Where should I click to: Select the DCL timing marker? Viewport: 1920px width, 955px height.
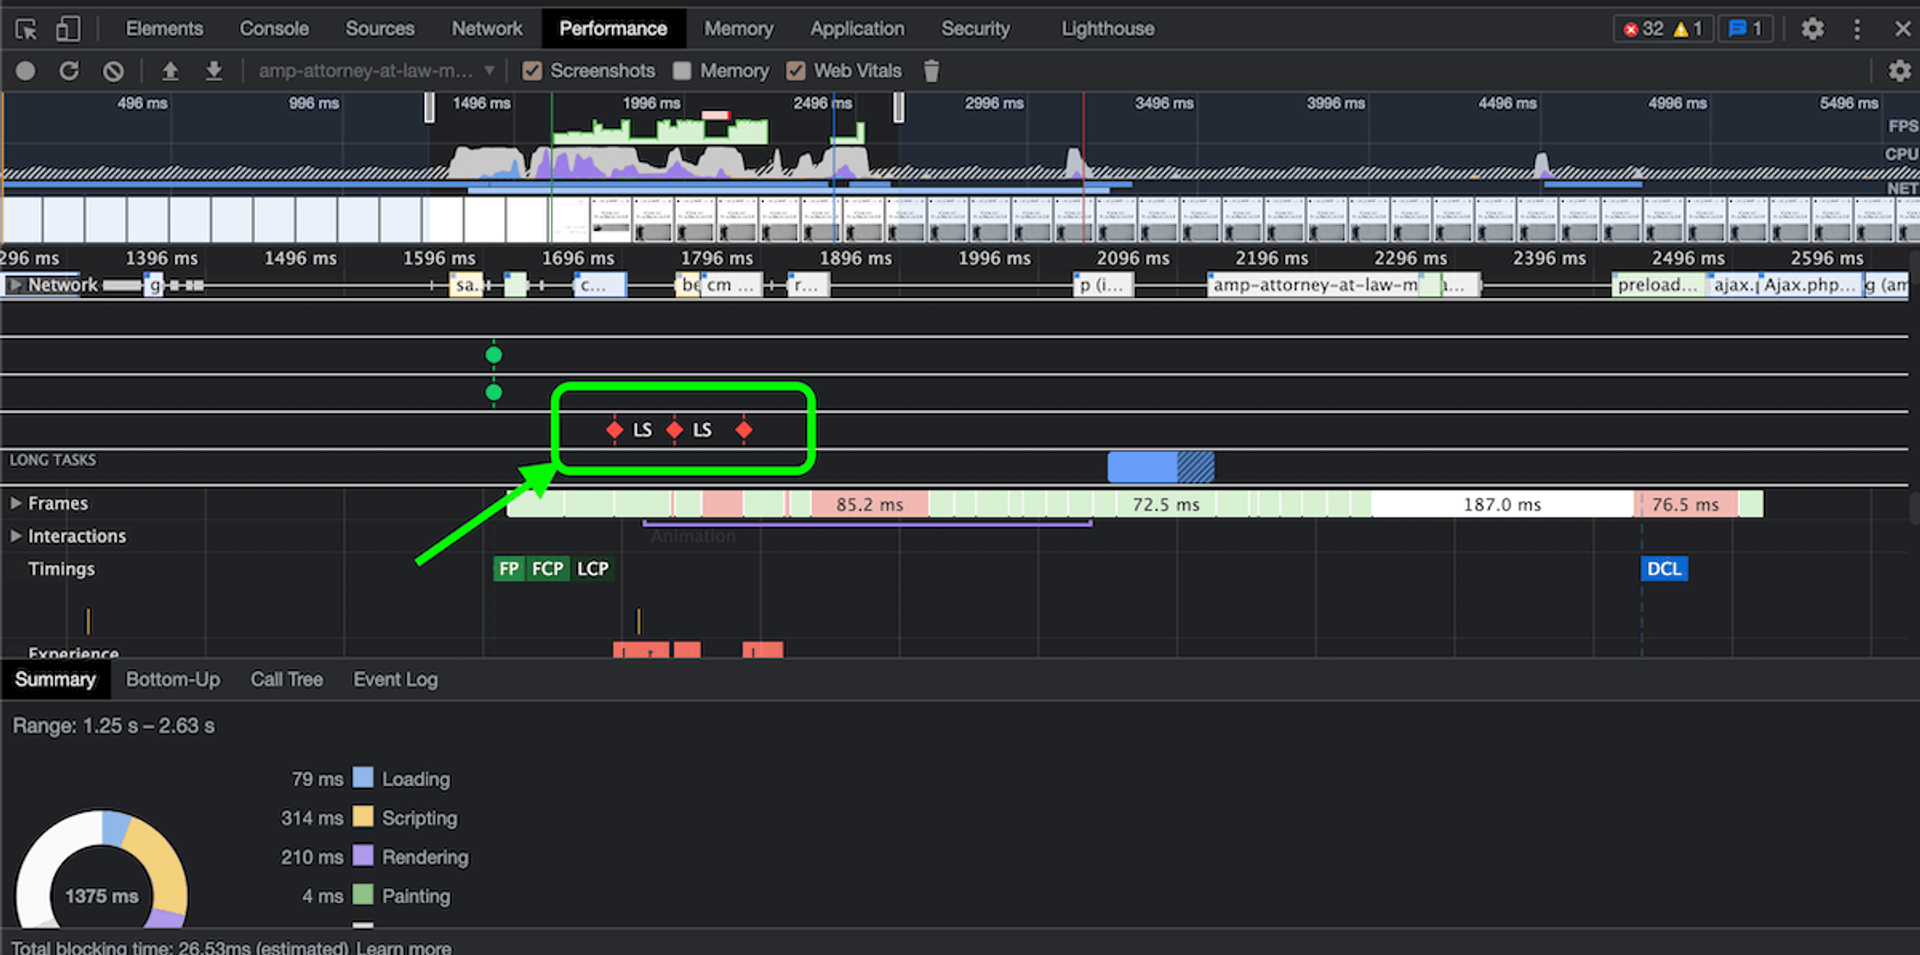pos(1664,569)
